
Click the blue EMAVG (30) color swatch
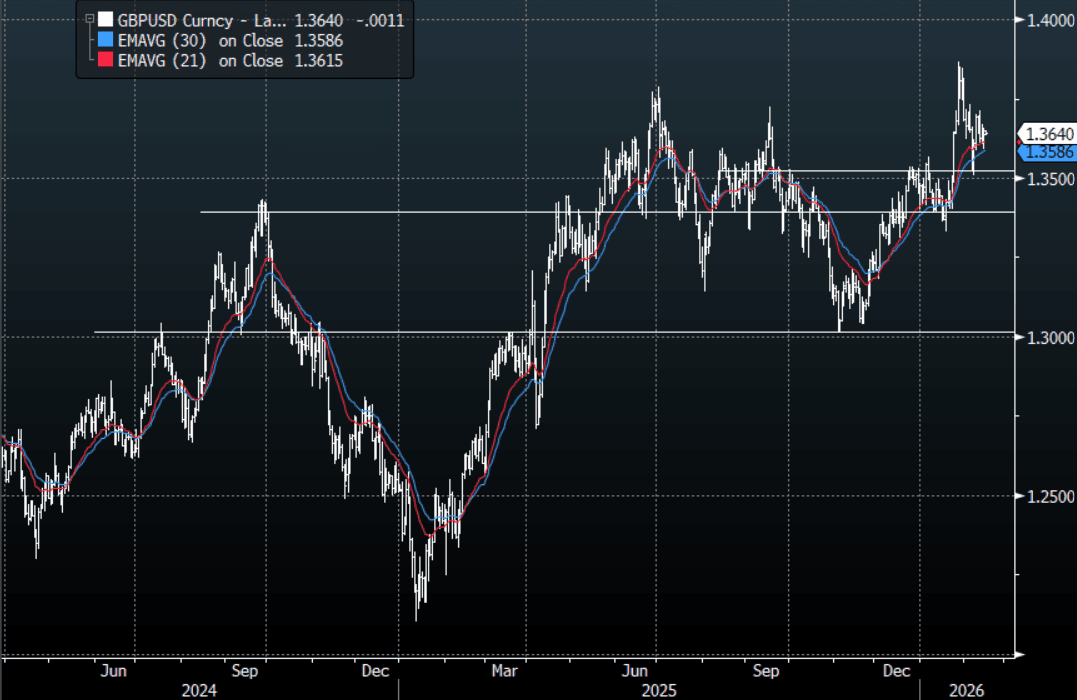pyautogui.click(x=105, y=41)
